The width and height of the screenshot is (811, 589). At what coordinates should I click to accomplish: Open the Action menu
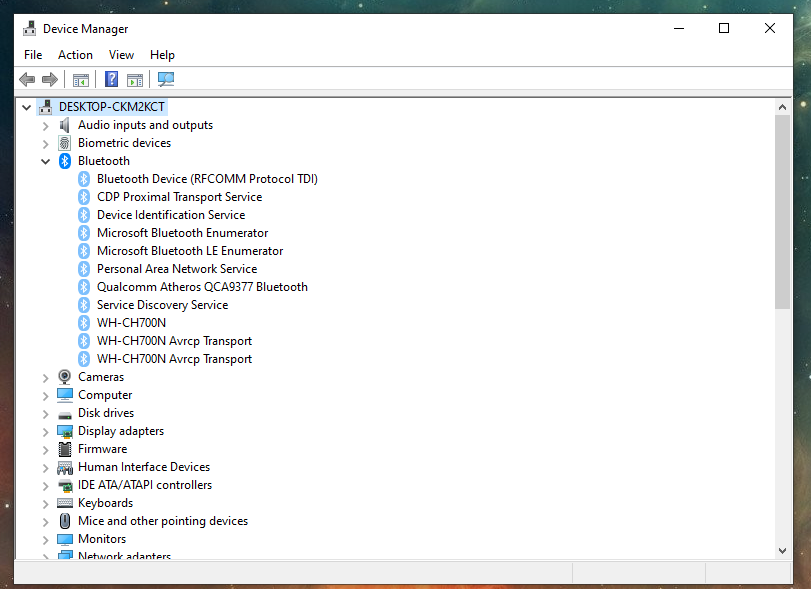76,55
